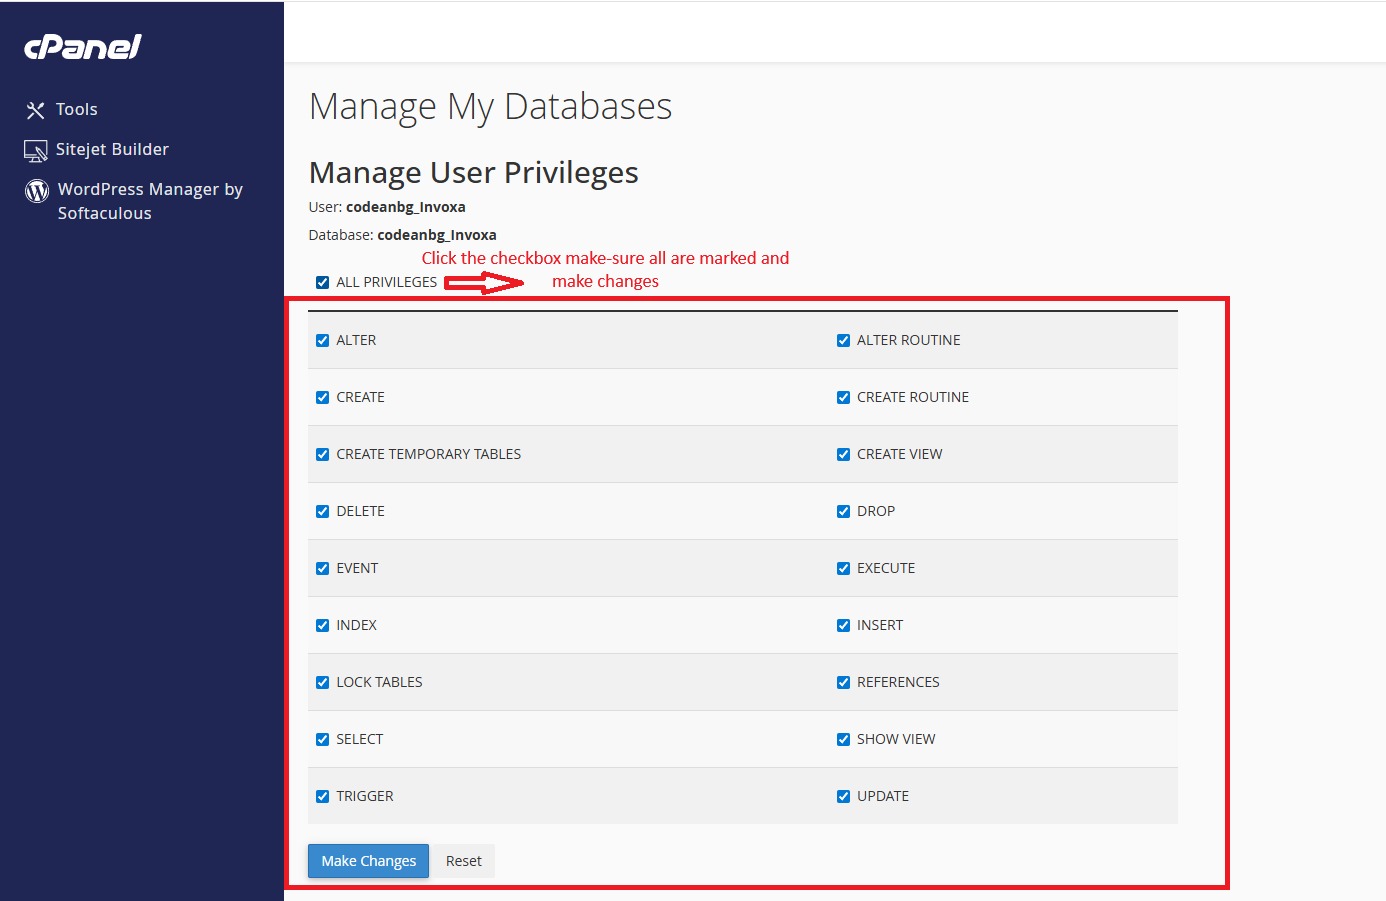Screen dimensions: 1386x901
Task: Uncheck the ALTER privilege
Action: point(323,341)
